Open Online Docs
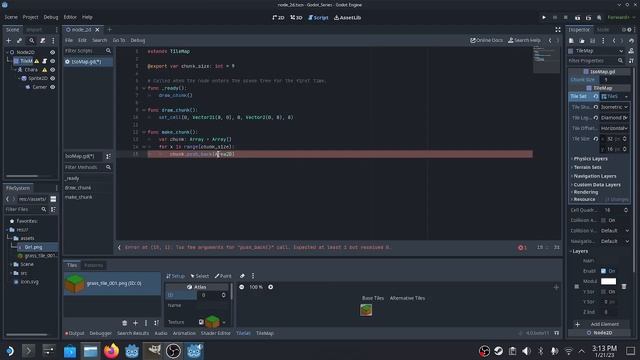The width and height of the screenshot is (640, 360). click(487, 40)
